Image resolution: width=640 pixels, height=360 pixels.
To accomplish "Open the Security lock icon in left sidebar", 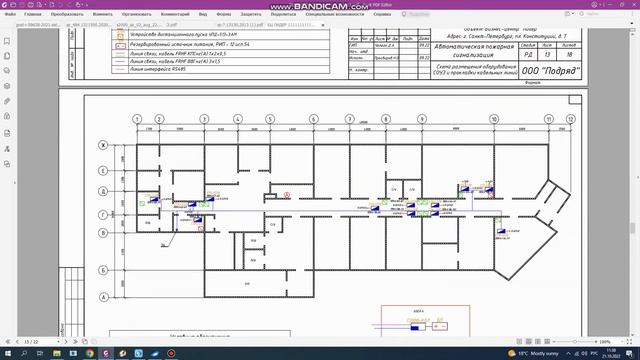I will coord(7,116).
